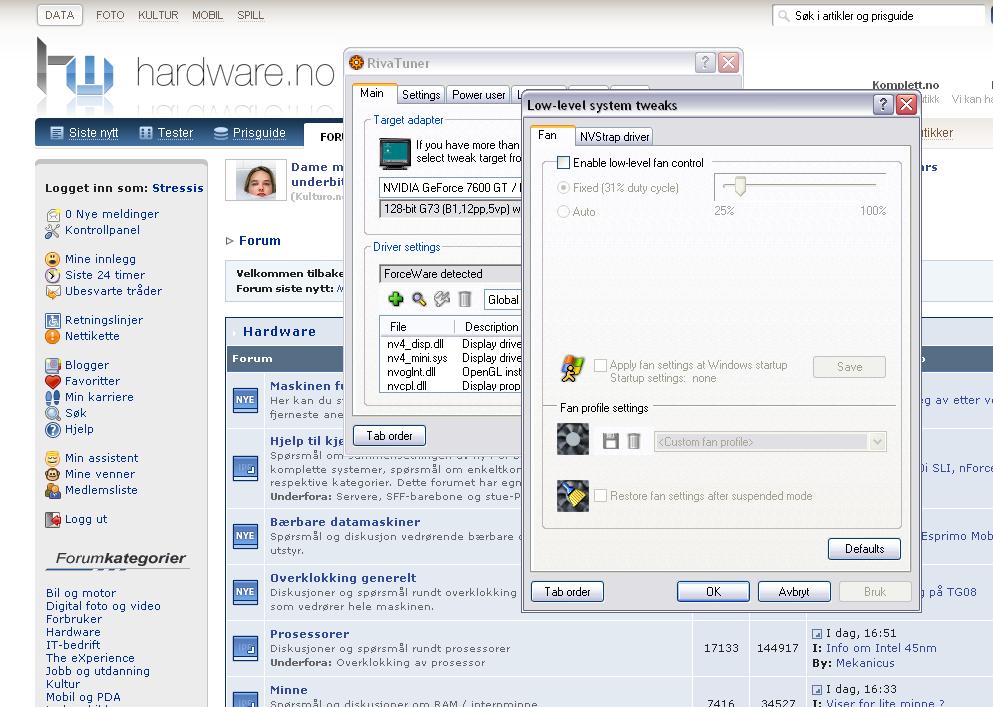Click OK in Low-level system tweaks
This screenshot has width=993, height=707.
[713, 591]
